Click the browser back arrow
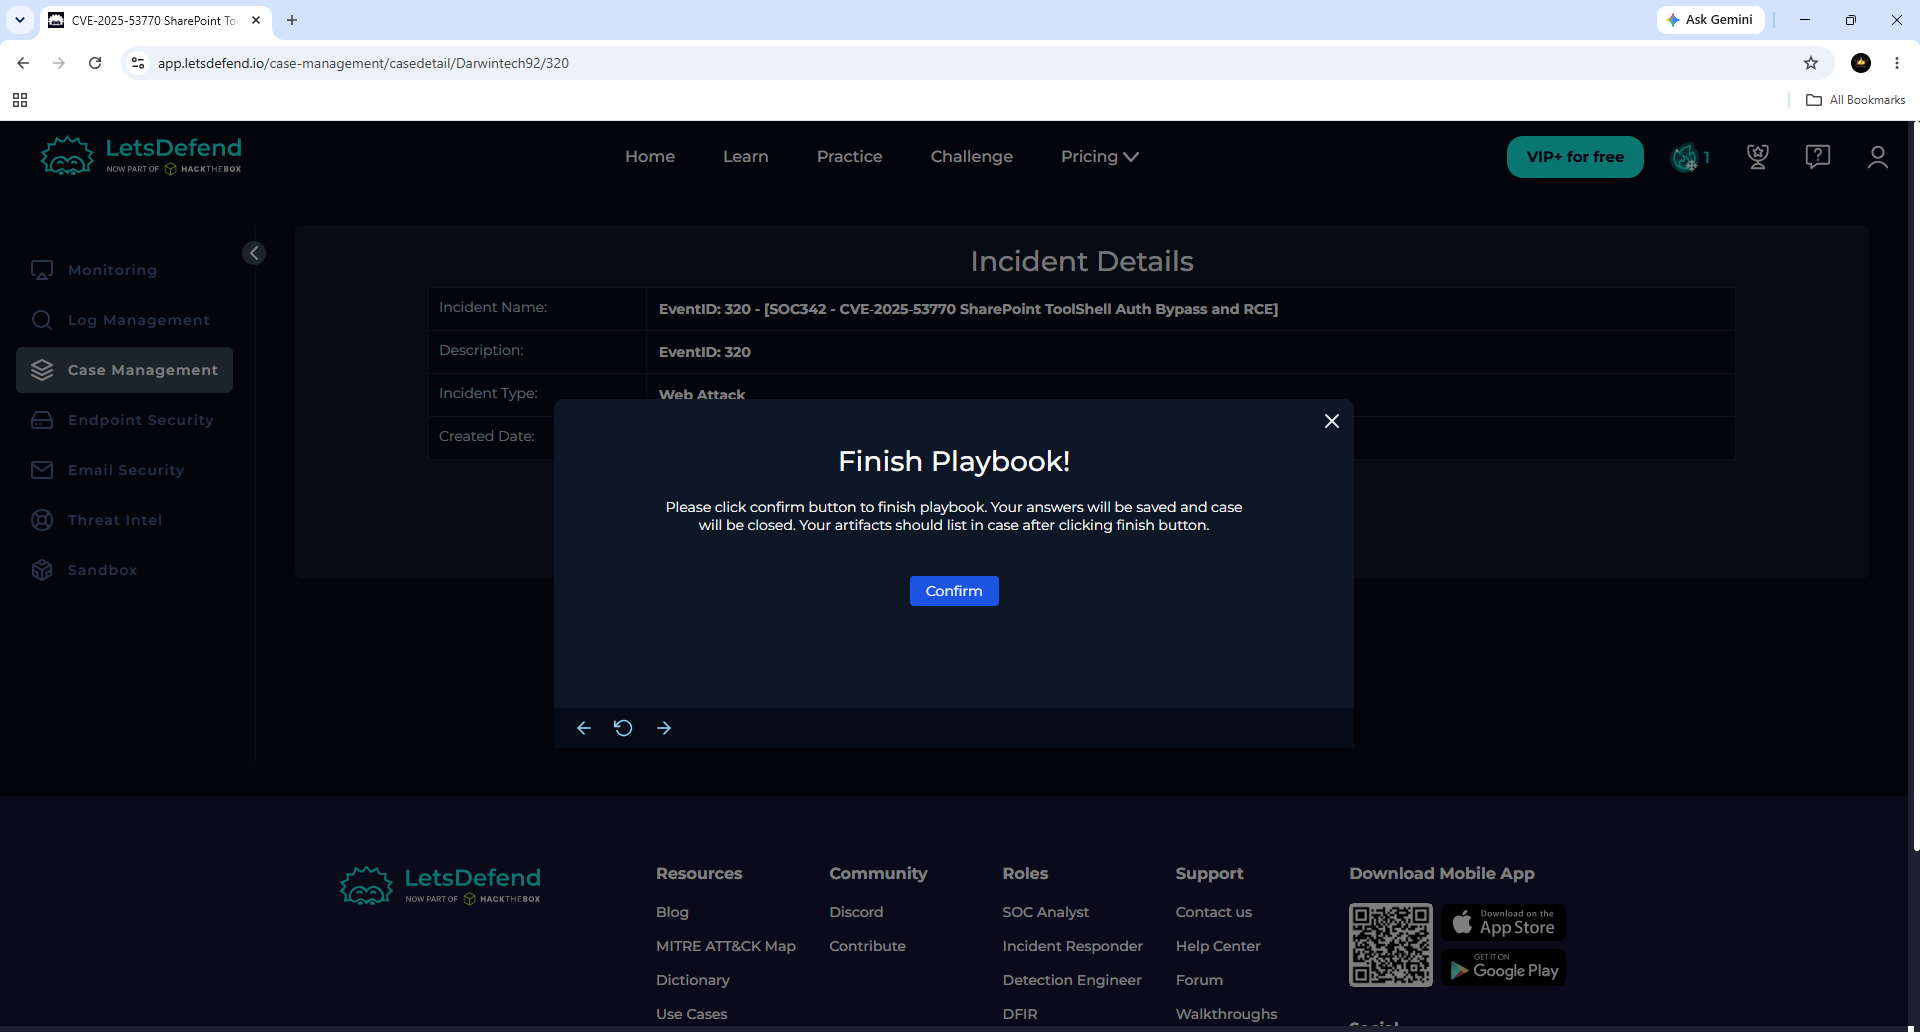1920x1032 pixels. pyautogui.click(x=23, y=63)
